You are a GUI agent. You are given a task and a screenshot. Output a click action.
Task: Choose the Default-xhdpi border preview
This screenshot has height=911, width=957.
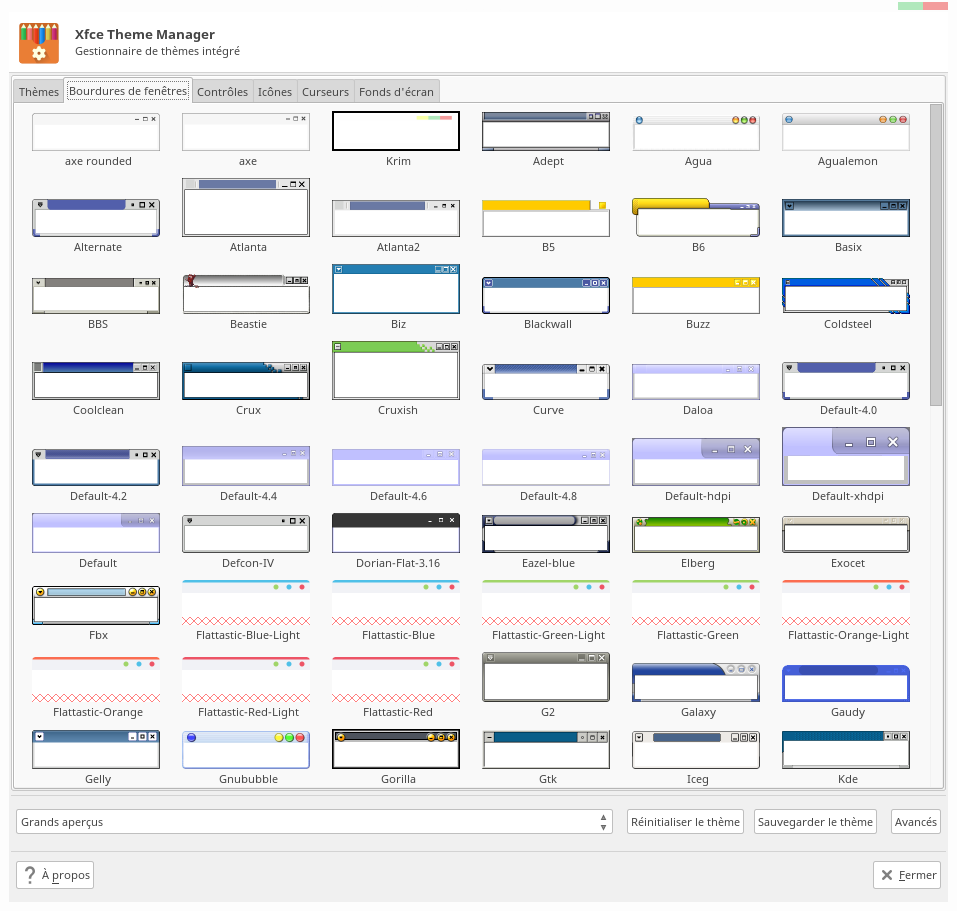[x=846, y=456]
